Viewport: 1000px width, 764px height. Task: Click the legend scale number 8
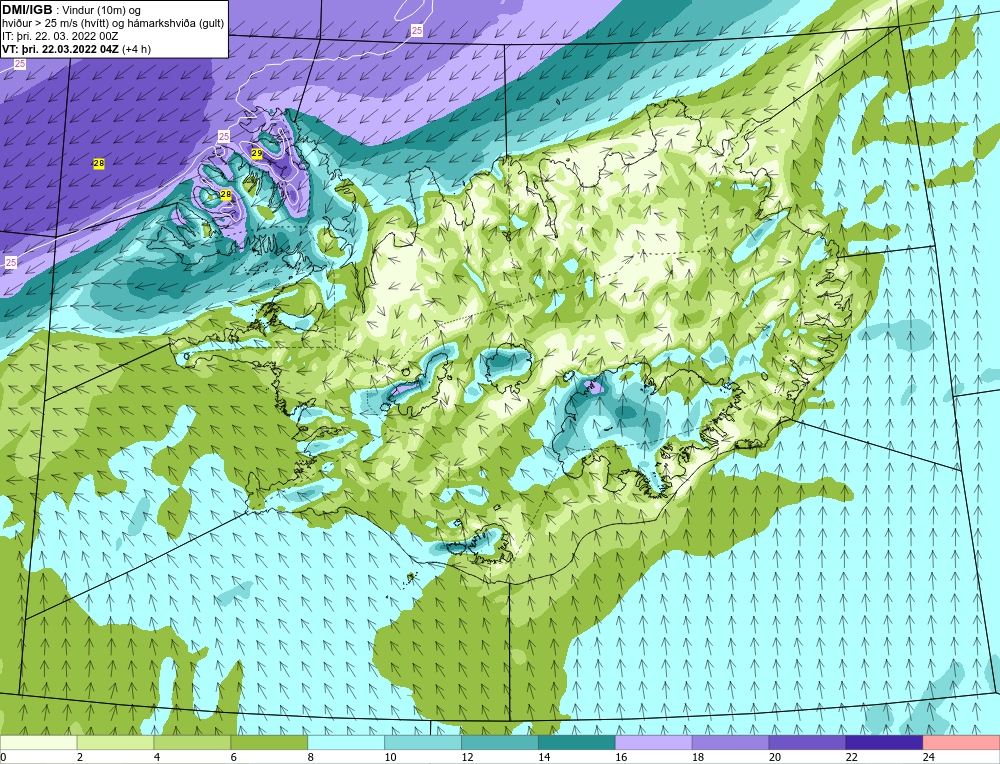pyautogui.click(x=311, y=757)
